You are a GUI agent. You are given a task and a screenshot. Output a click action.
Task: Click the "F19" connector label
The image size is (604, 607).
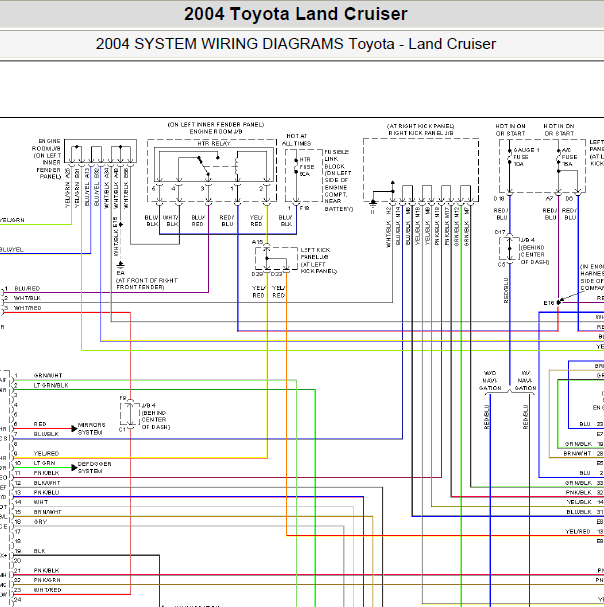[x=304, y=208]
